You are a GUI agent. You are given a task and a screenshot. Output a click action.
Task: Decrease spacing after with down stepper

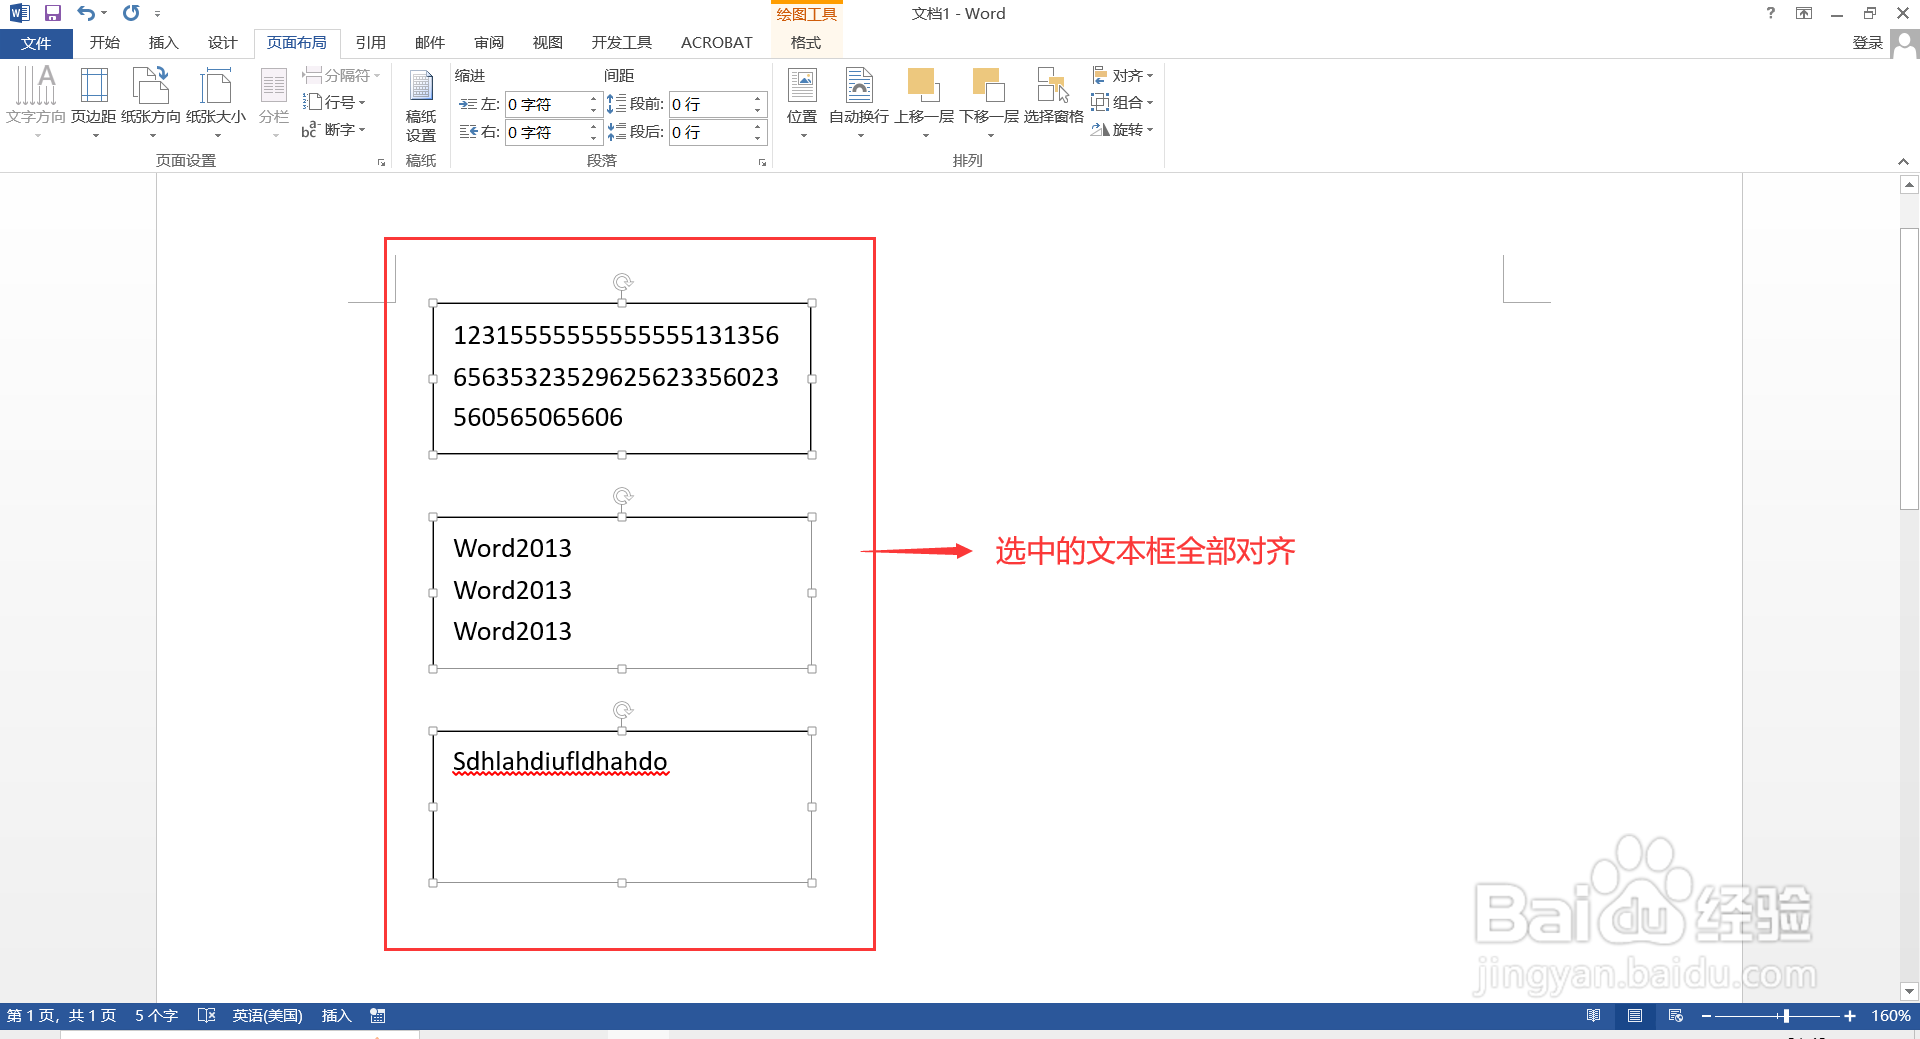coord(758,138)
